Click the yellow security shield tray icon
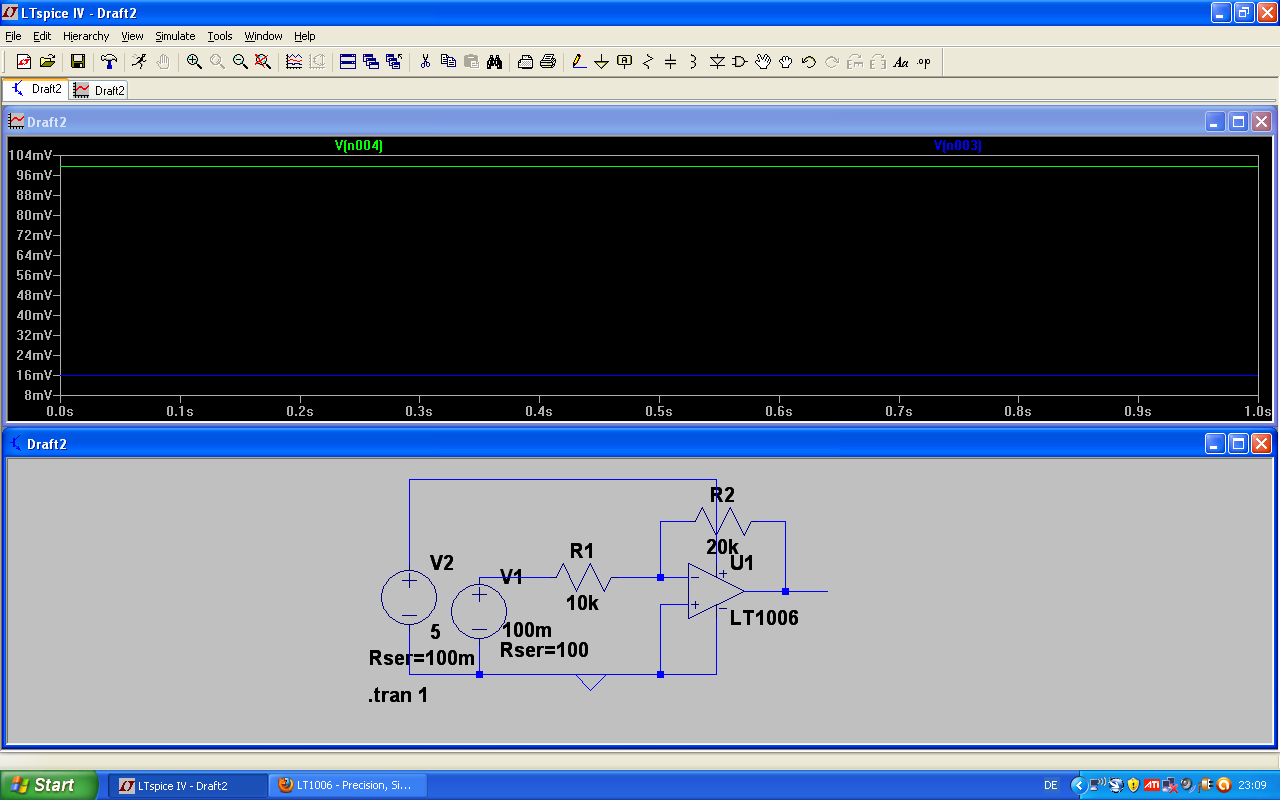 pyautogui.click(x=1132, y=785)
